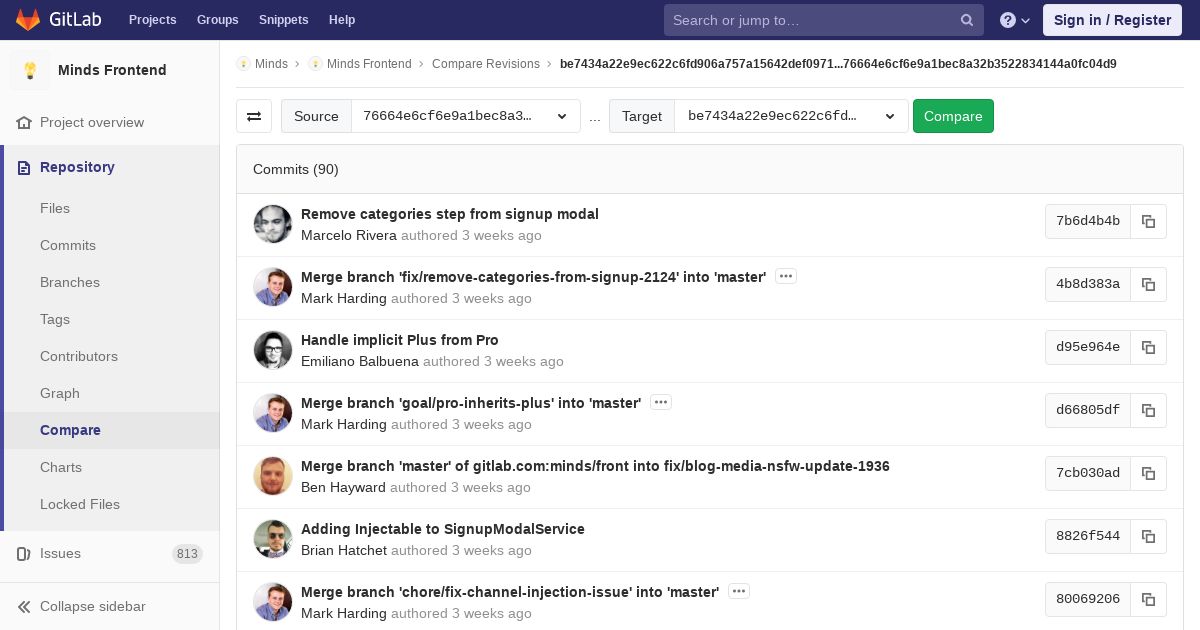Open the Projects menu
The width and height of the screenshot is (1200, 630).
click(x=153, y=20)
